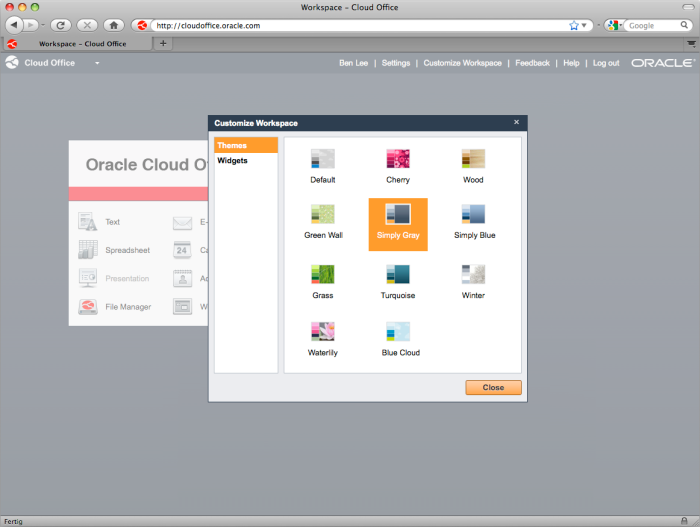Open the Feedback link
The image size is (700, 527).
532,63
